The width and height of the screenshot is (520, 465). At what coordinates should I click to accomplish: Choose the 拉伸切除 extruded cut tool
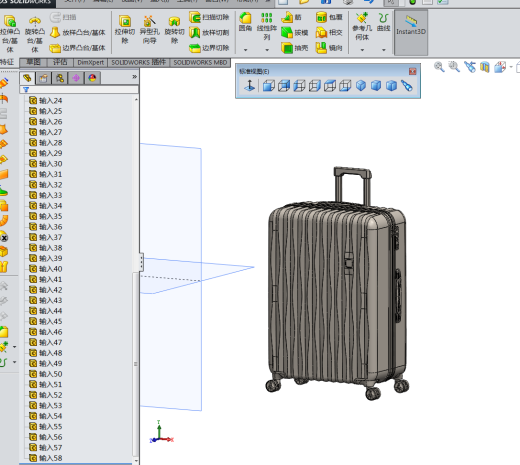click(125, 29)
